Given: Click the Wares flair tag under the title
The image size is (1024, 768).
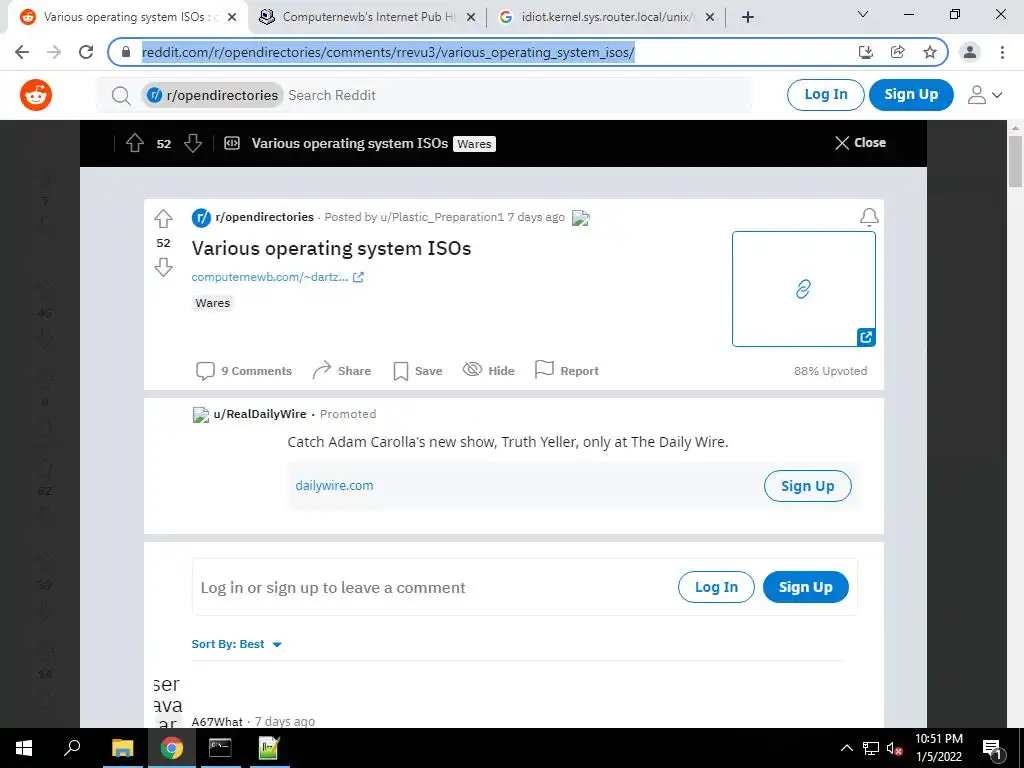Looking at the screenshot, I should pyautogui.click(x=213, y=303).
